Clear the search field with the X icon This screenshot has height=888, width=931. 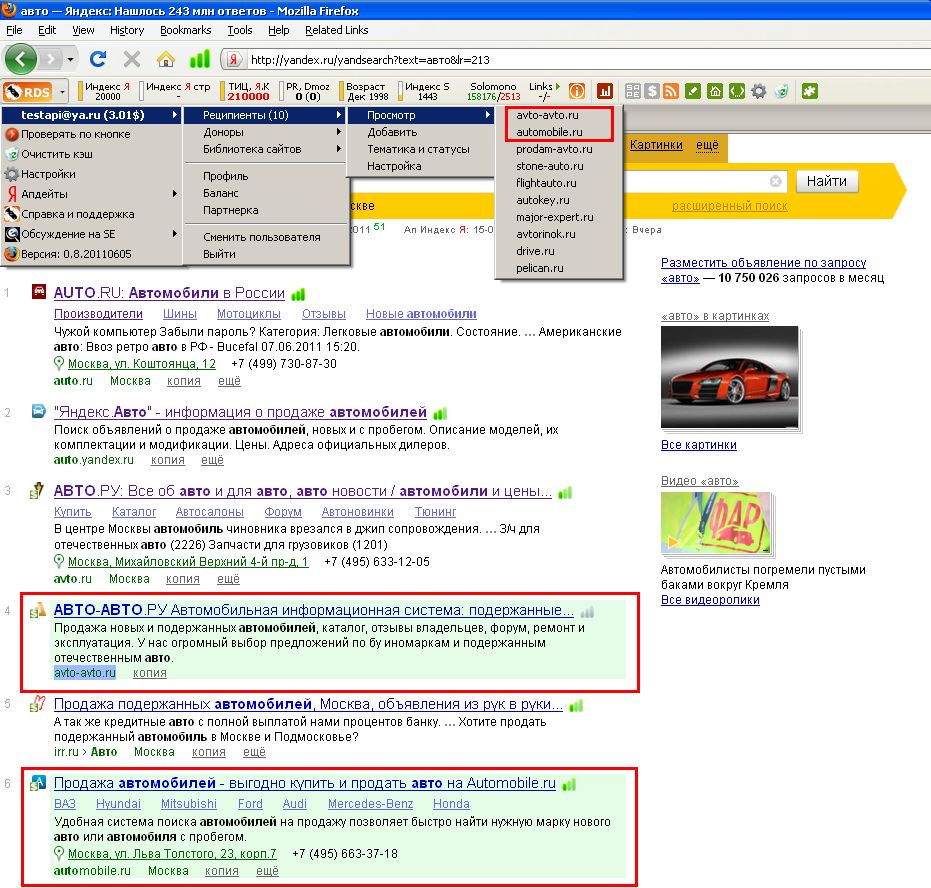[775, 181]
